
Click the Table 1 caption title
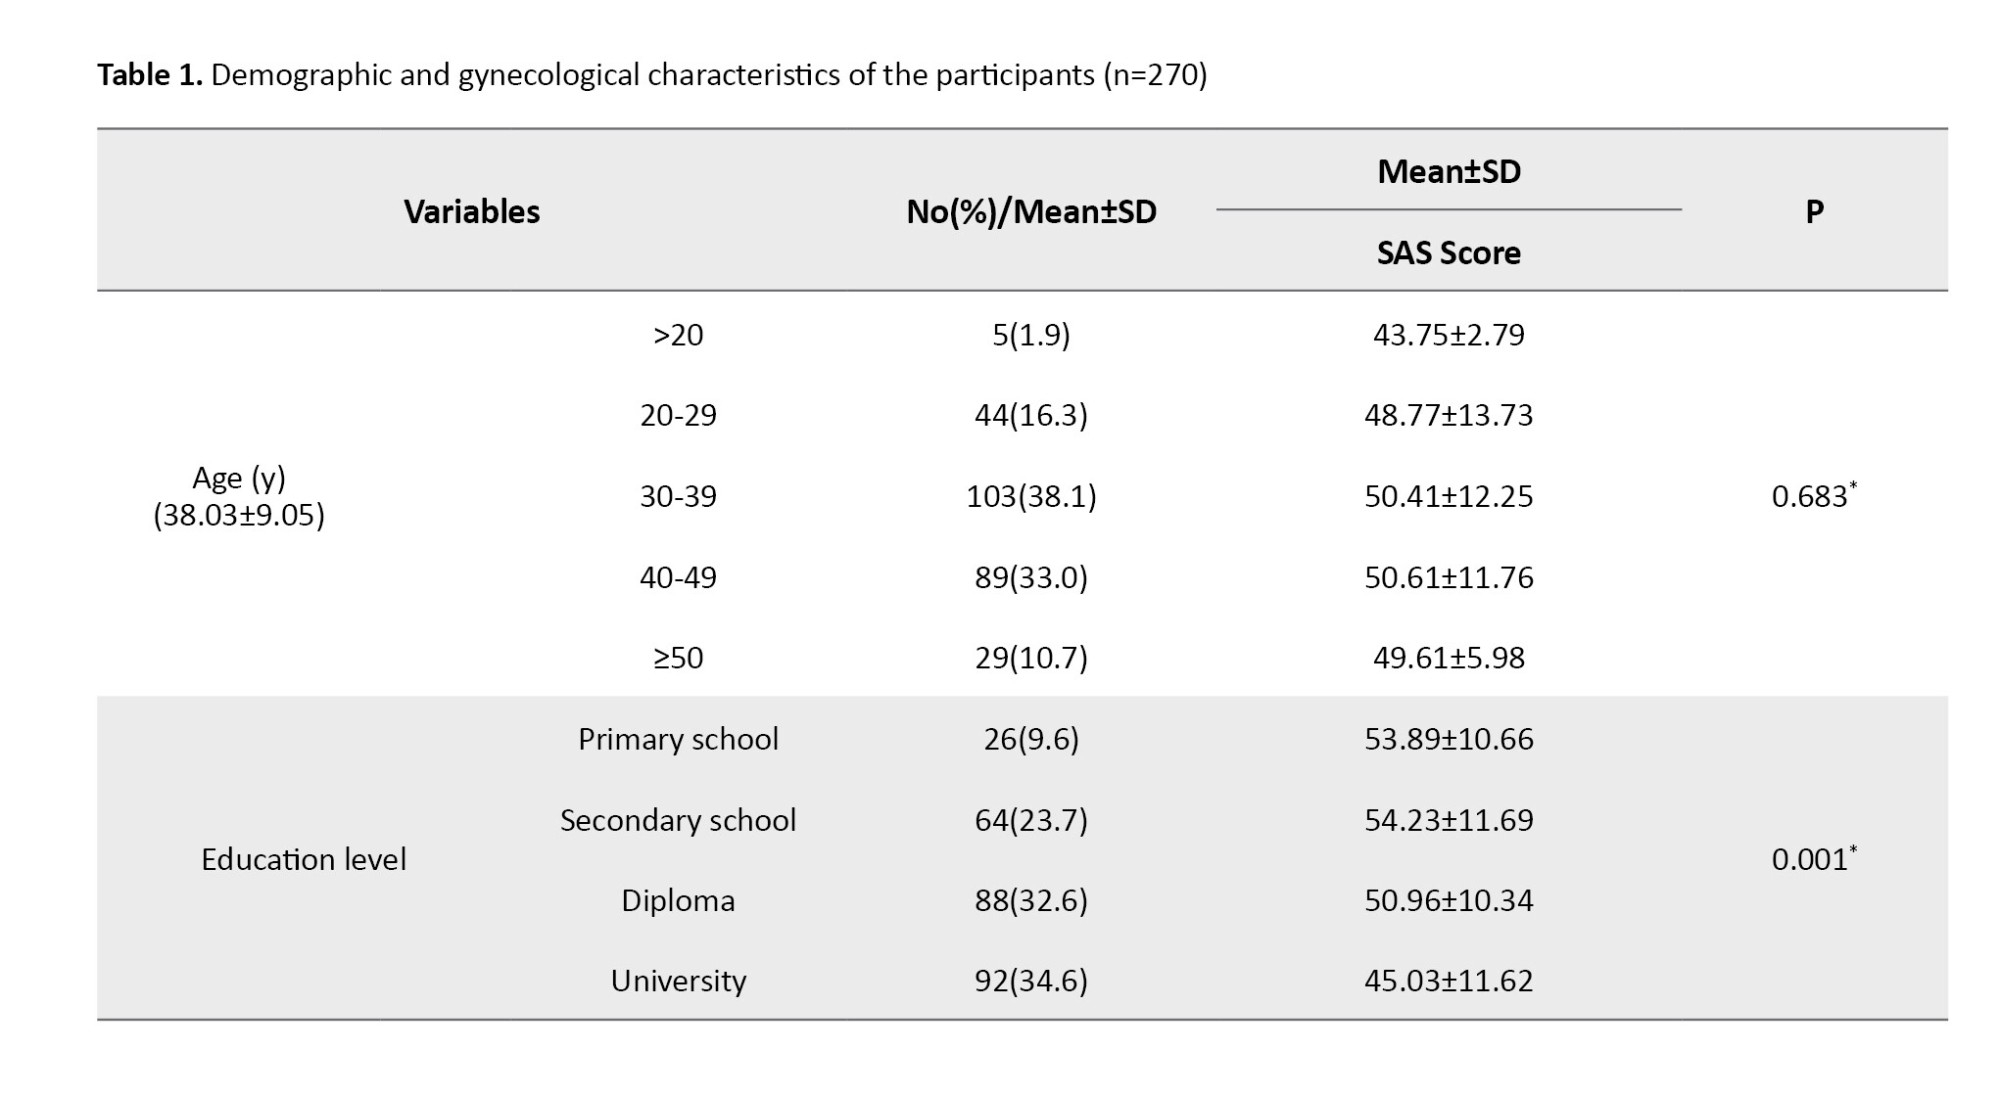point(651,75)
